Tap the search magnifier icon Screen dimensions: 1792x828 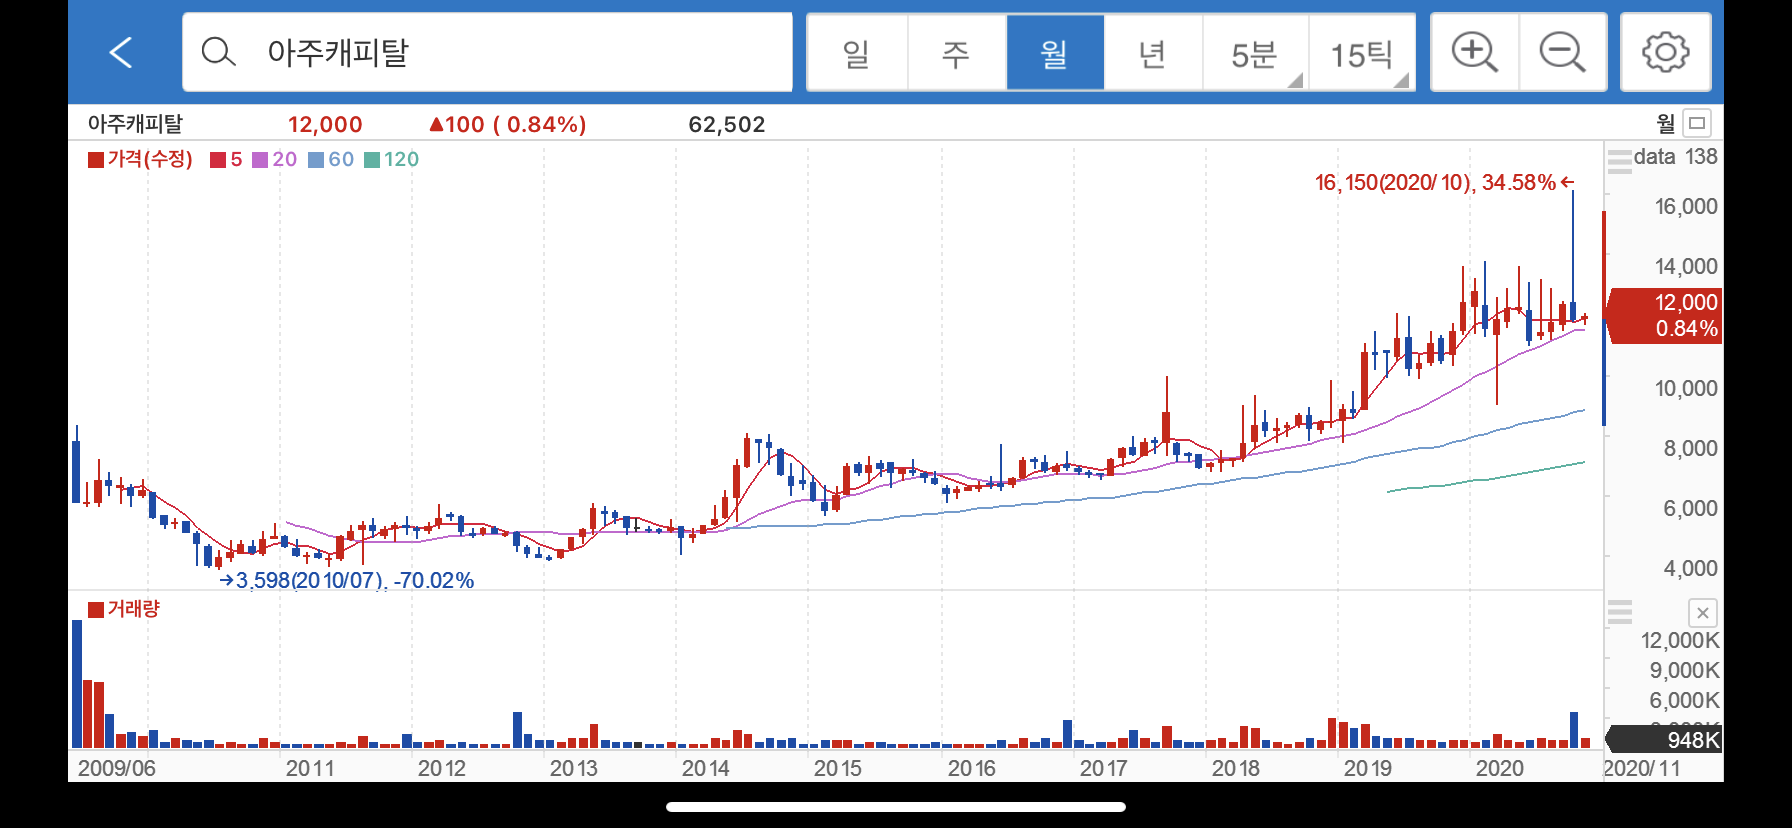tap(218, 52)
